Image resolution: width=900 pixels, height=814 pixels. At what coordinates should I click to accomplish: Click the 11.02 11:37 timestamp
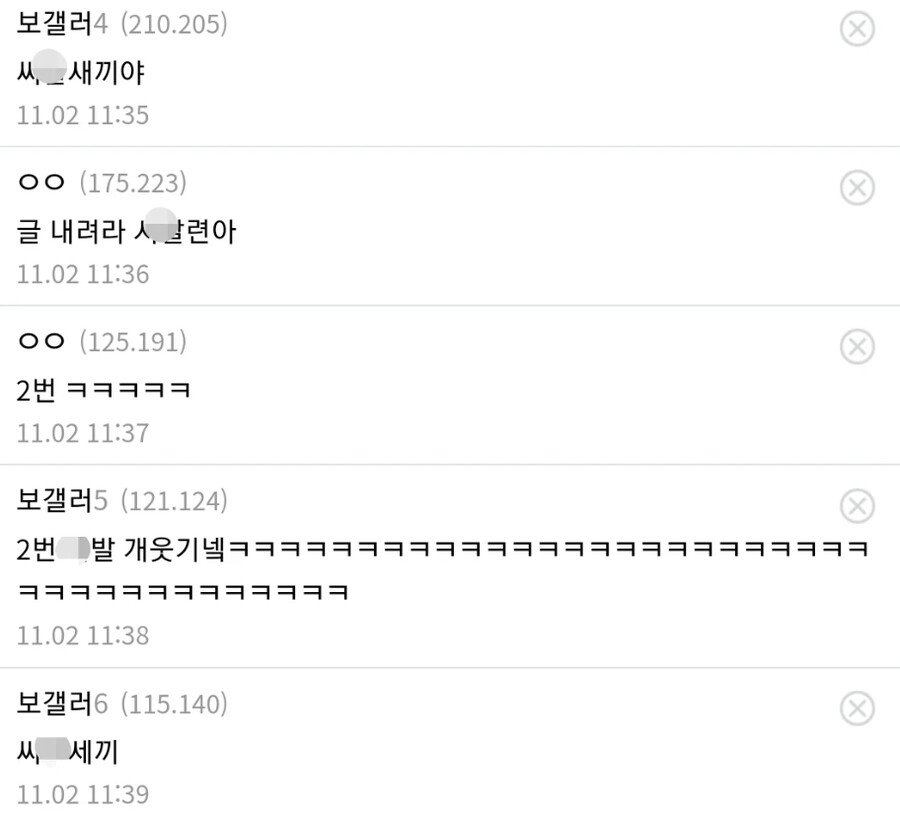tap(83, 433)
